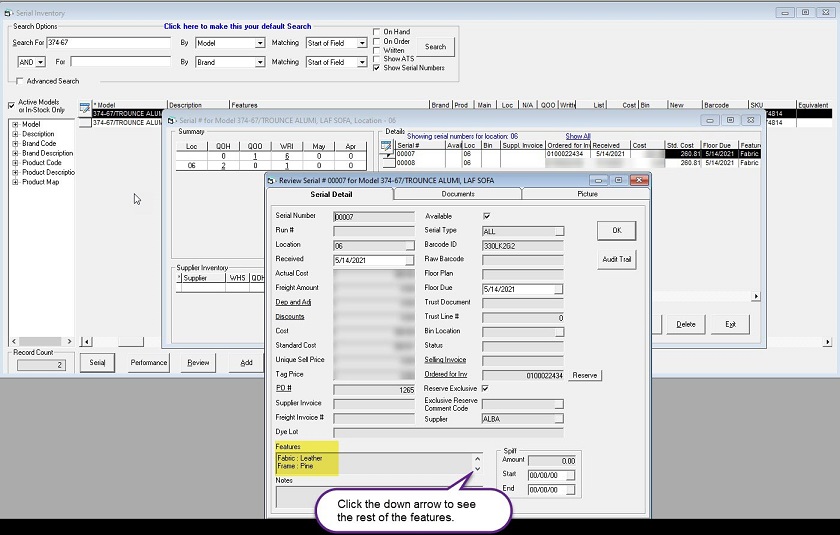Open the first Matching Start of Field dropdown
The width and height of the screenshot is (840, 535).
point(362,43)
